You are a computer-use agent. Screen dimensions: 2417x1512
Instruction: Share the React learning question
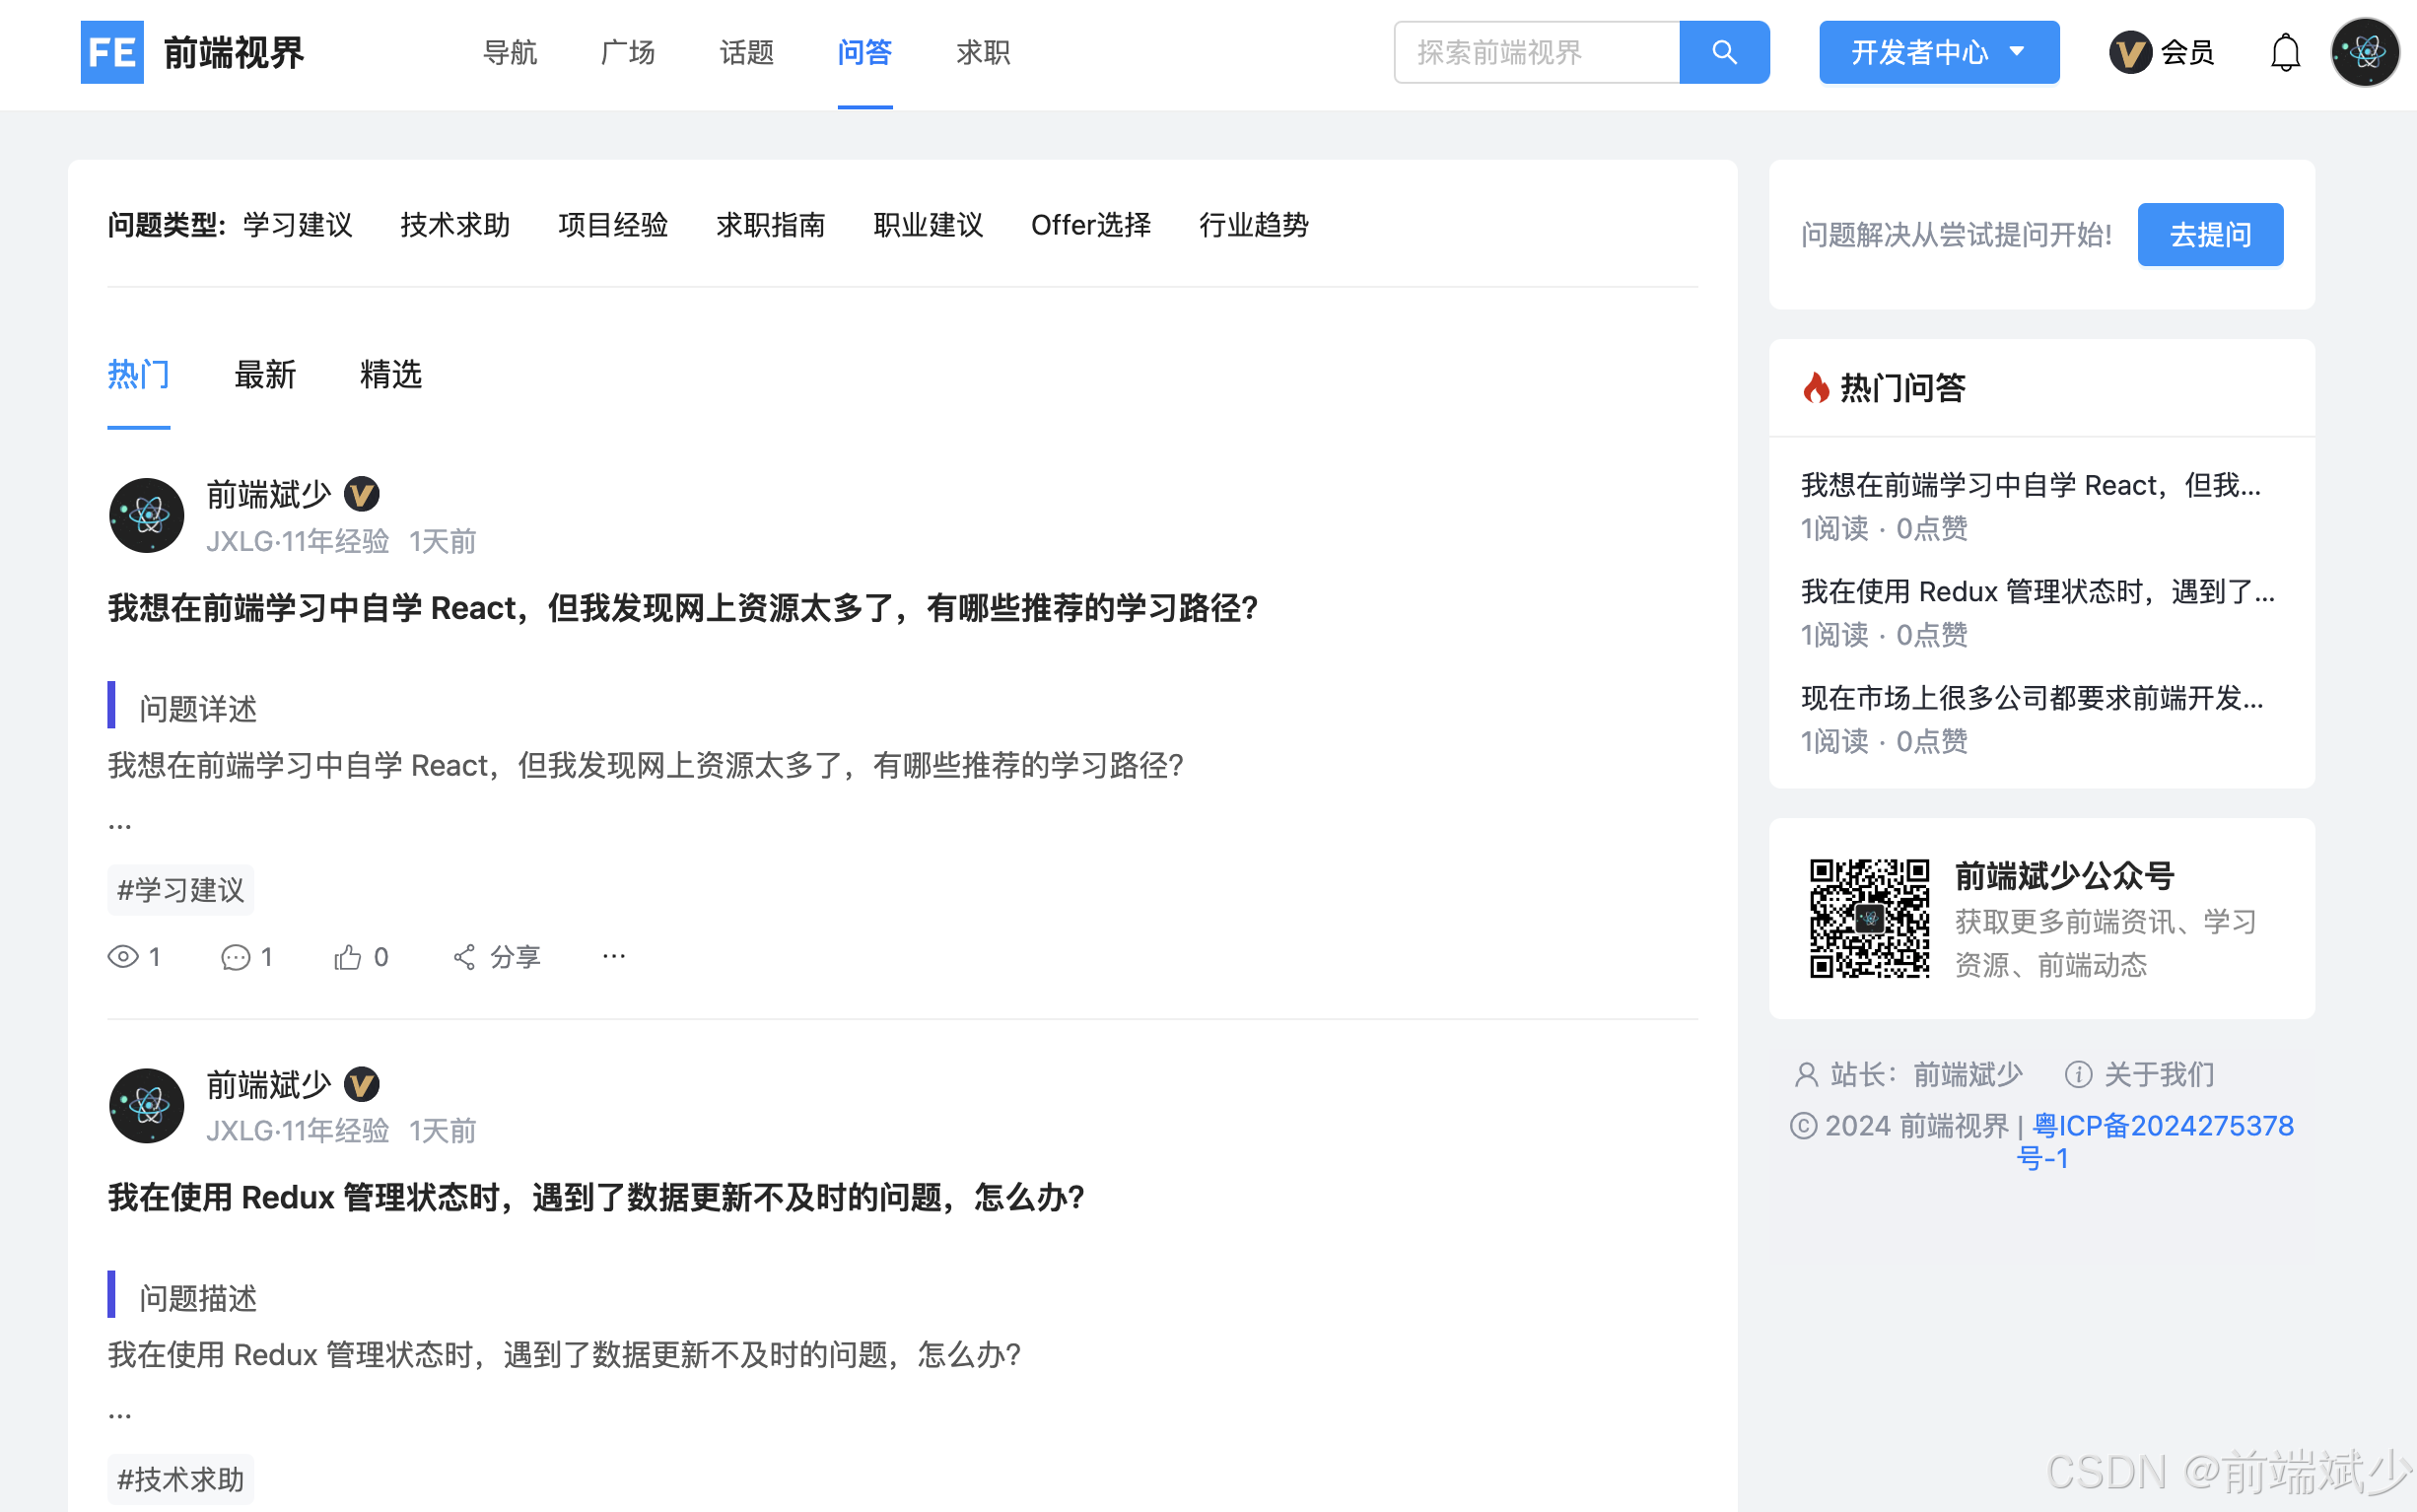tap(496, 957)
